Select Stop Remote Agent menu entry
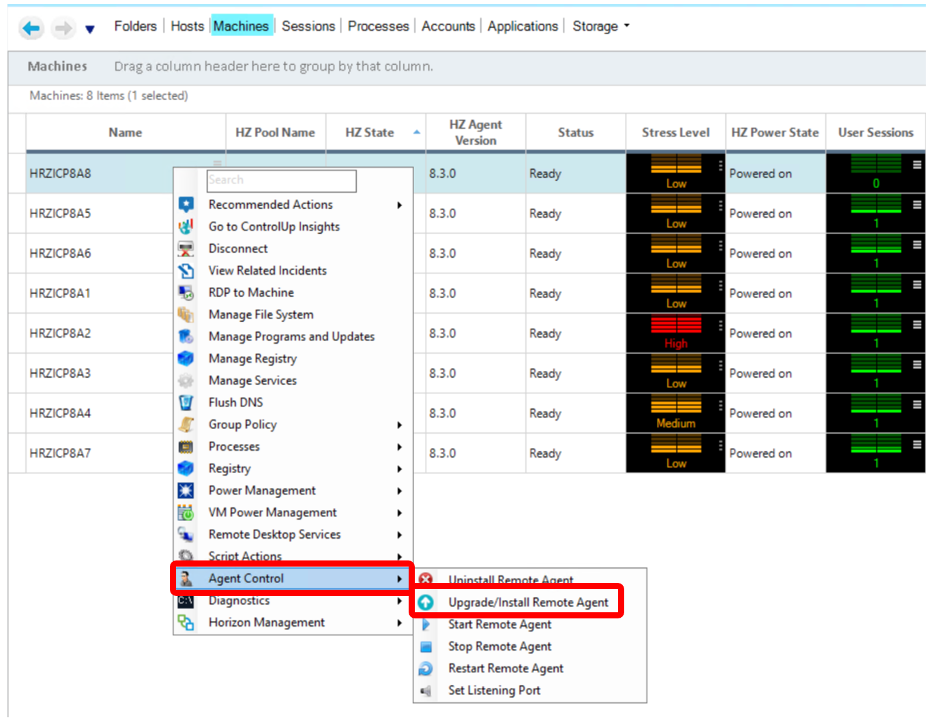This screenshot has height=720, width=936. [x=499, y=647]
